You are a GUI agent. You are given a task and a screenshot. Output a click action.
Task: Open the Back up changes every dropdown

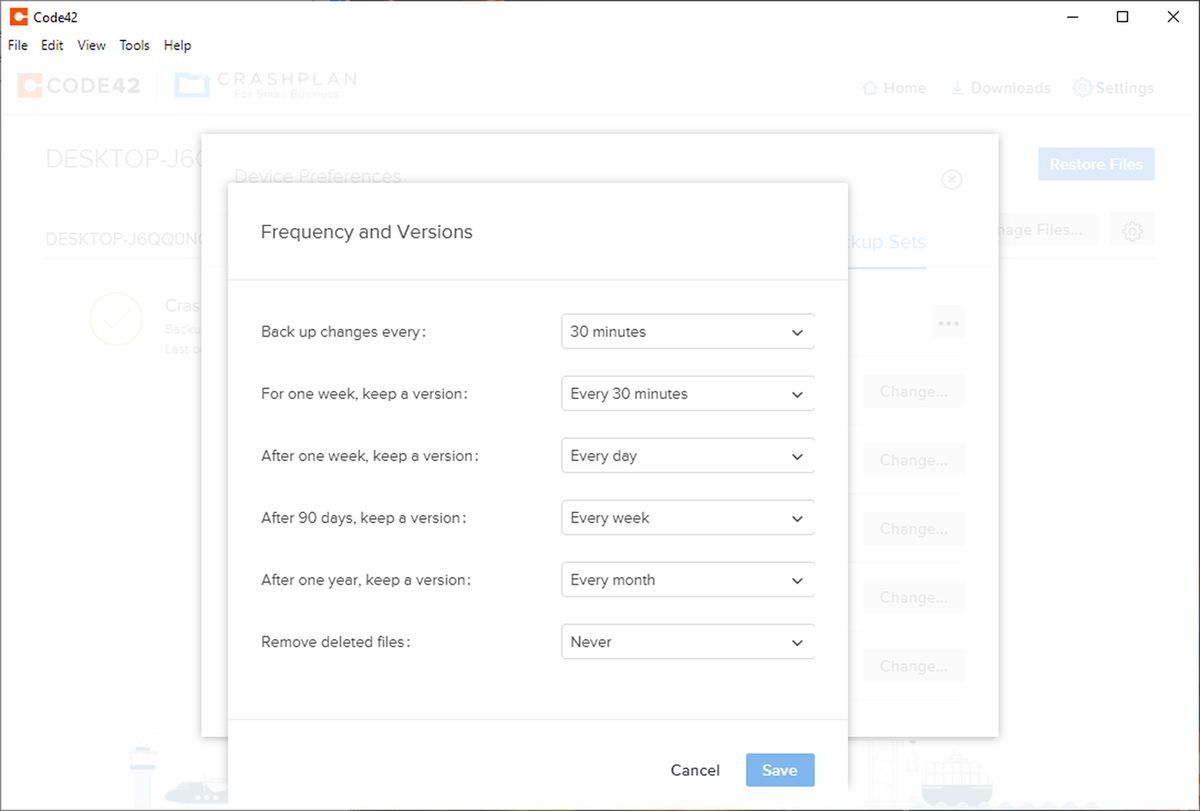(x=687, y=331)
